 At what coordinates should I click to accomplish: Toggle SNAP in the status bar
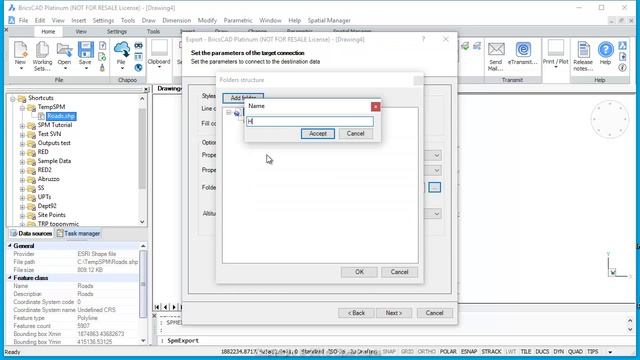[389, 351]
